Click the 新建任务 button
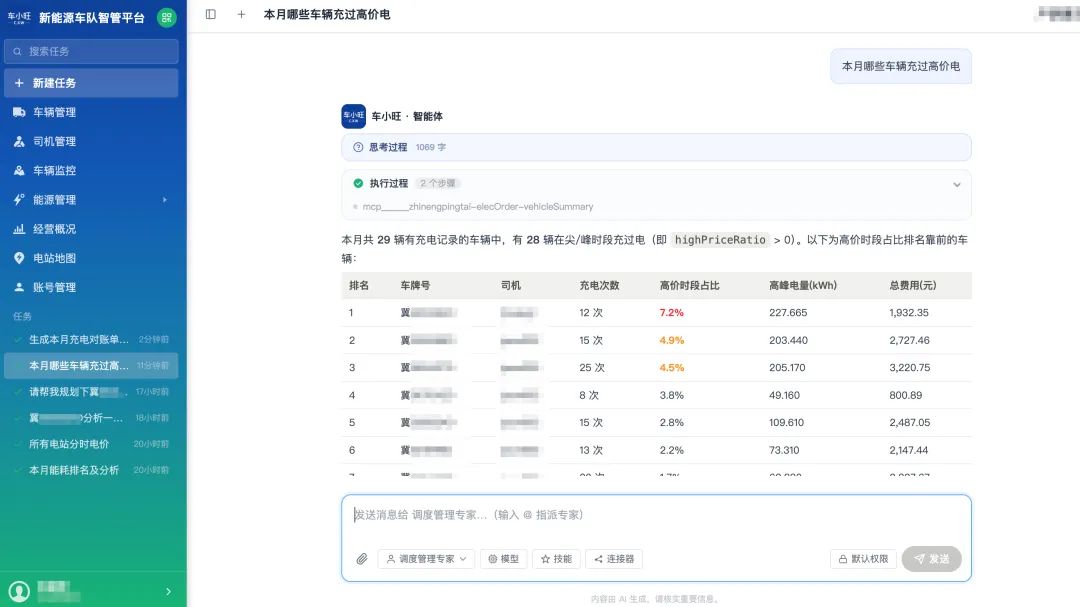 91,83
